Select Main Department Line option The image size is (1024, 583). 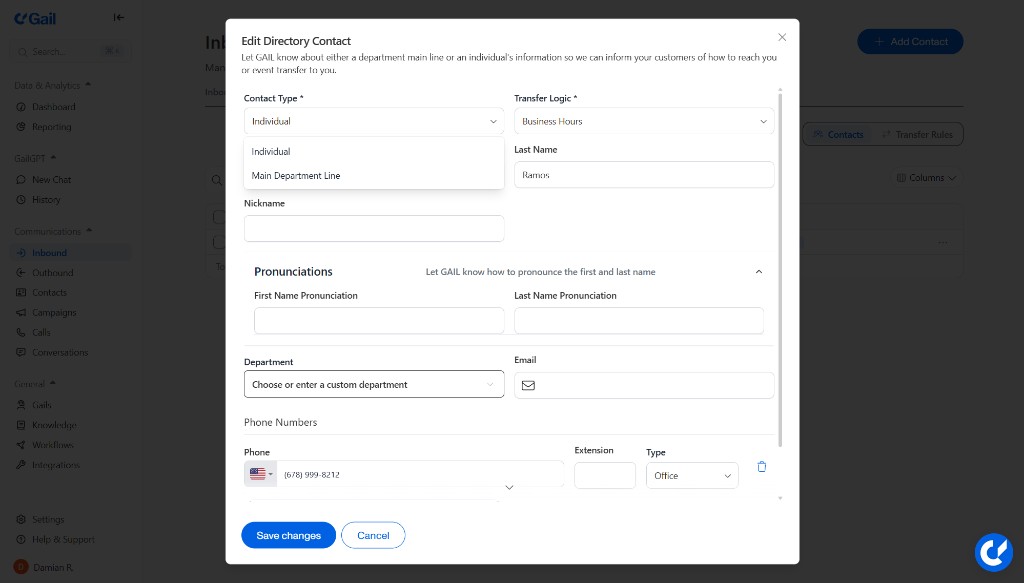pyautogui.click(x=296, y=175)
